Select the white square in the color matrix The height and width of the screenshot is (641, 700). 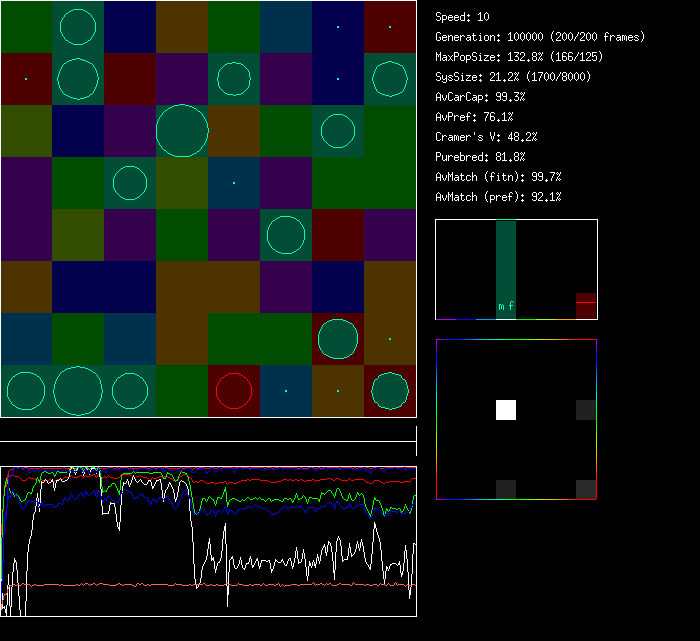(506, 410)
